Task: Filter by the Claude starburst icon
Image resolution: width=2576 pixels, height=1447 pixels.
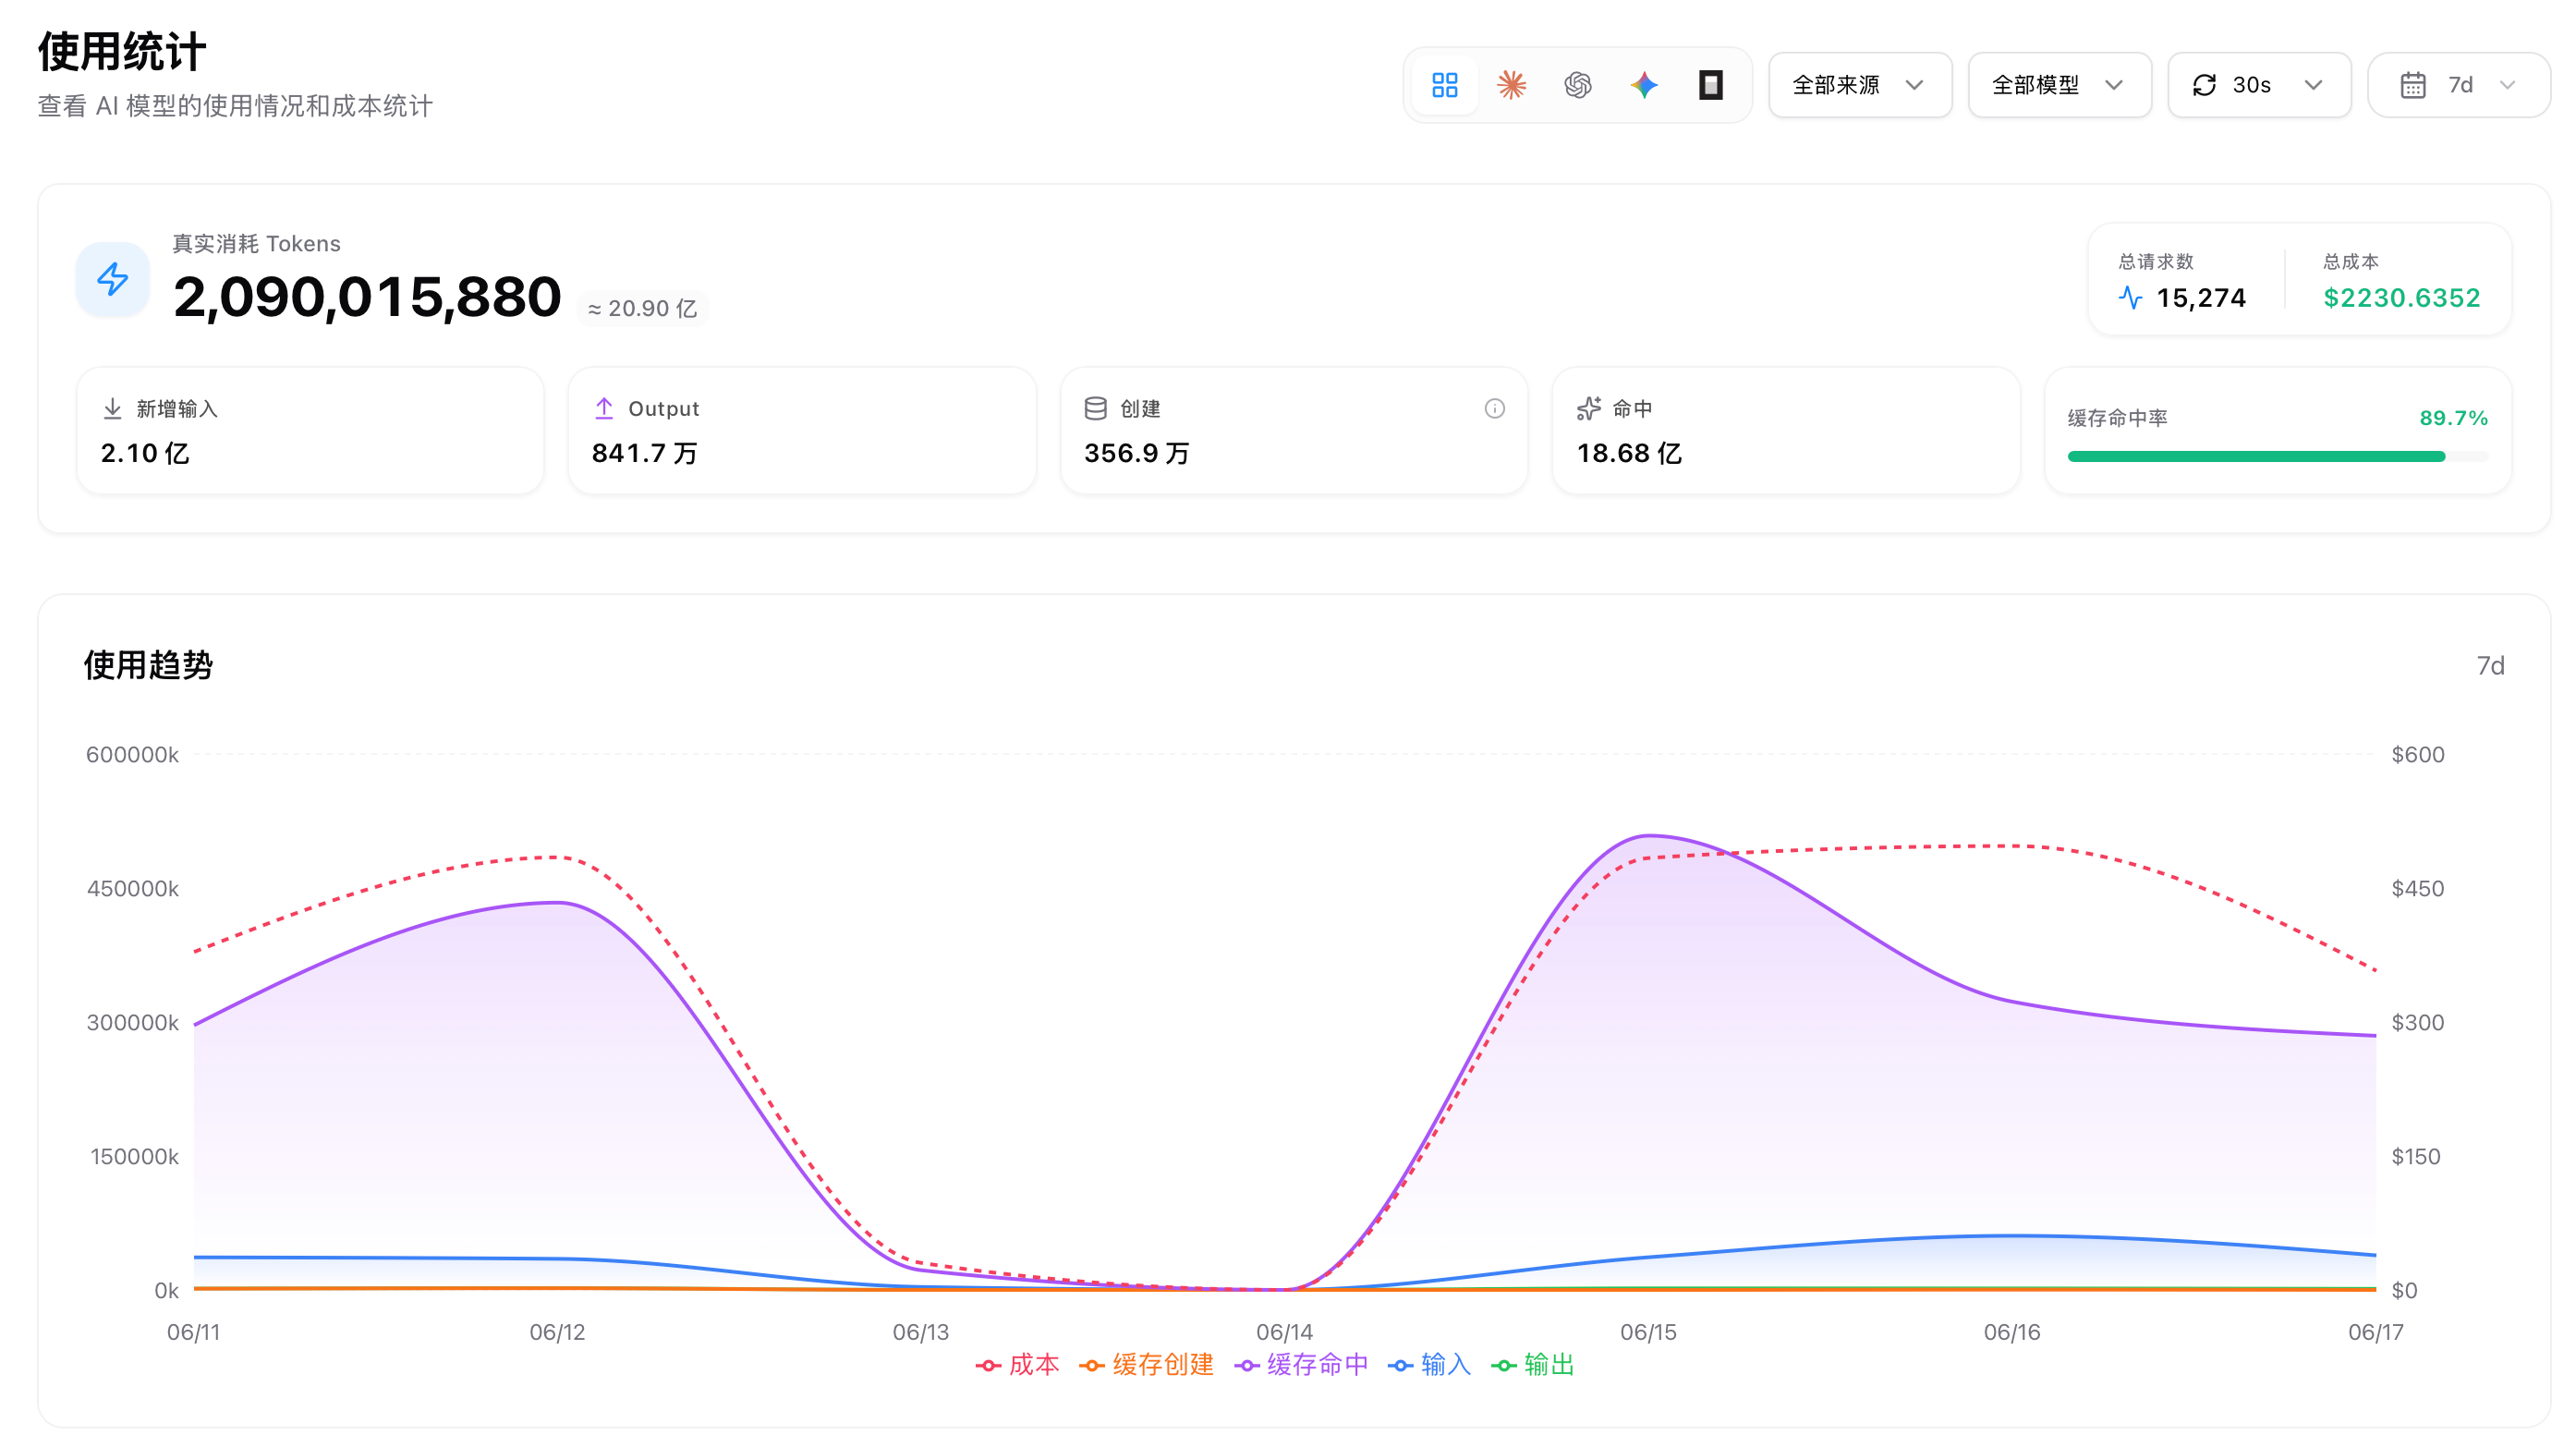Action: point(1511,85)
